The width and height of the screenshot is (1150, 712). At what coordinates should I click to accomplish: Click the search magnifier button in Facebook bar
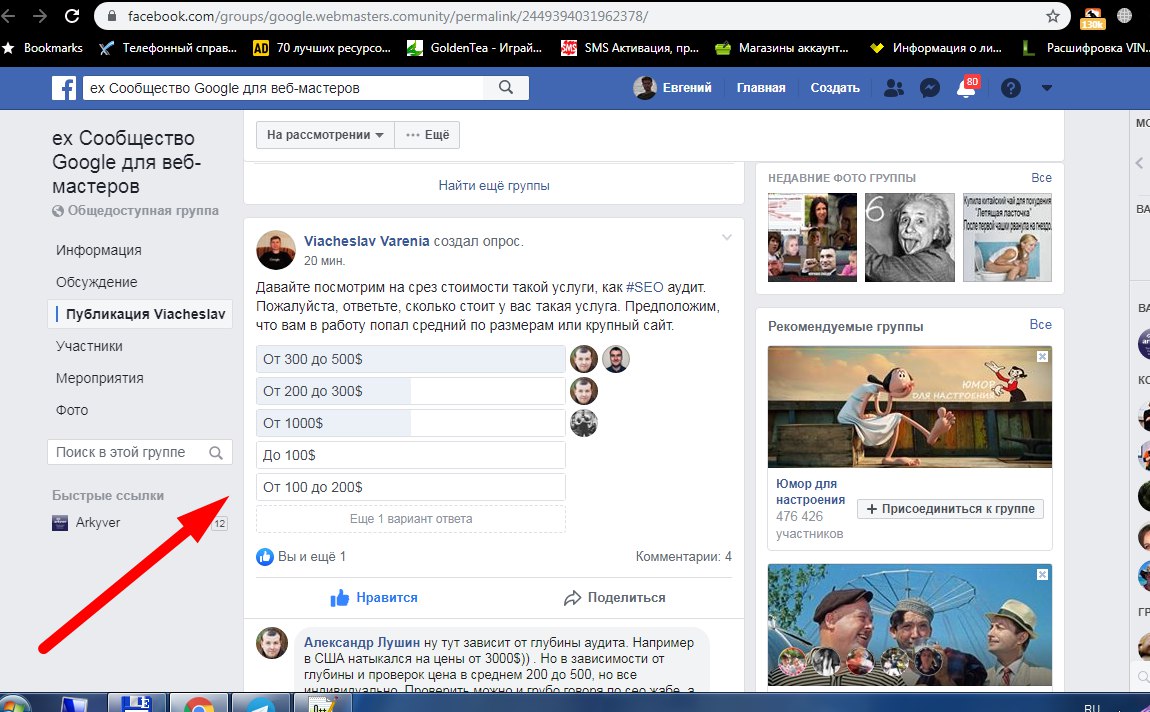pos(506,88)
